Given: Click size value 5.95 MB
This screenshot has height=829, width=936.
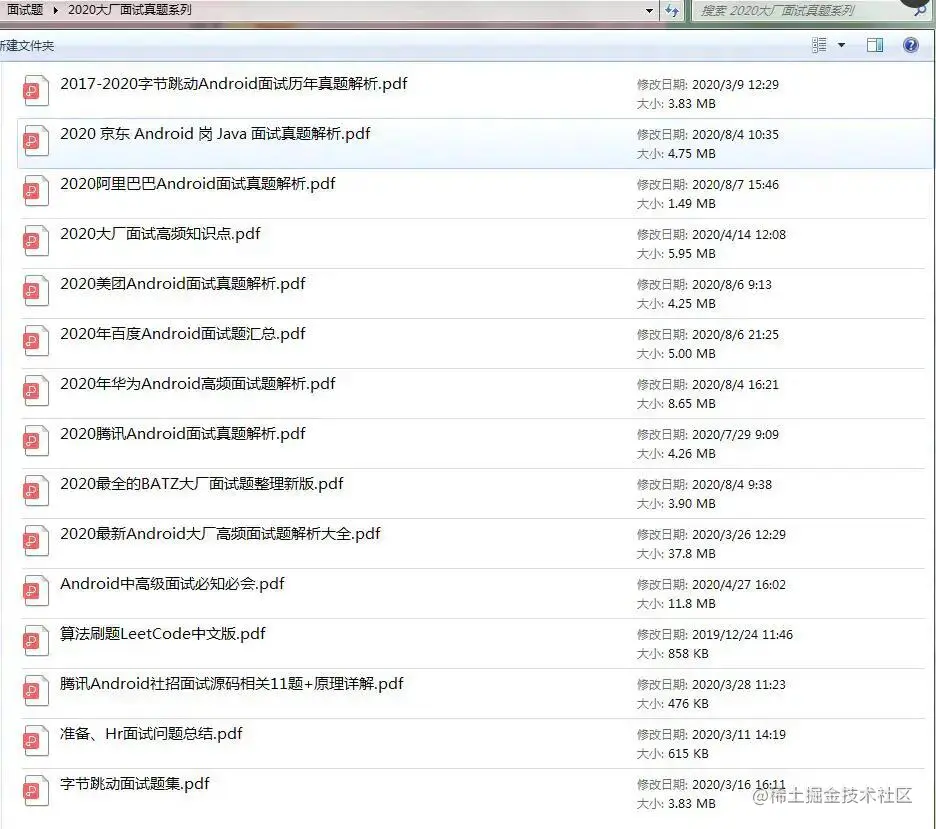Looking at the screenshot, I should tap(692, 254).
